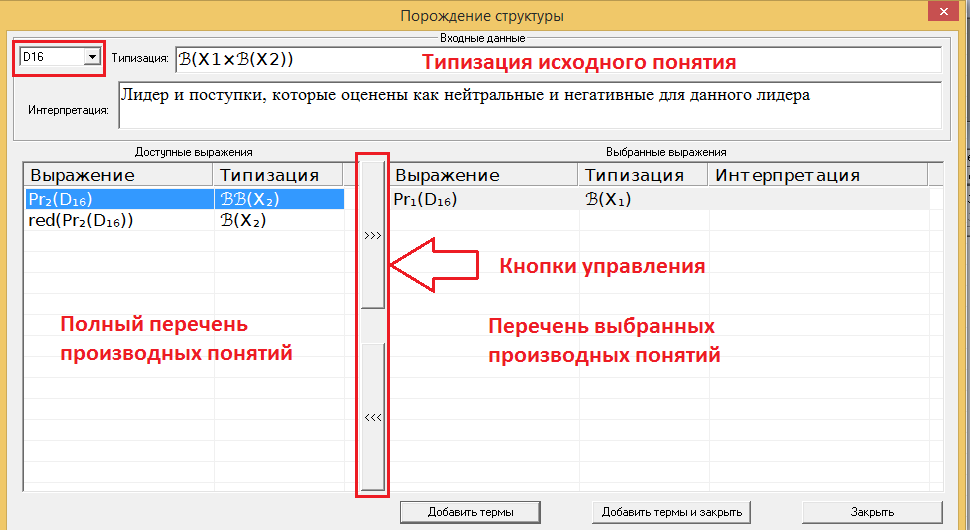Select the red(Pr₂(D₁₆)) expression row

[x=184, y=221]
